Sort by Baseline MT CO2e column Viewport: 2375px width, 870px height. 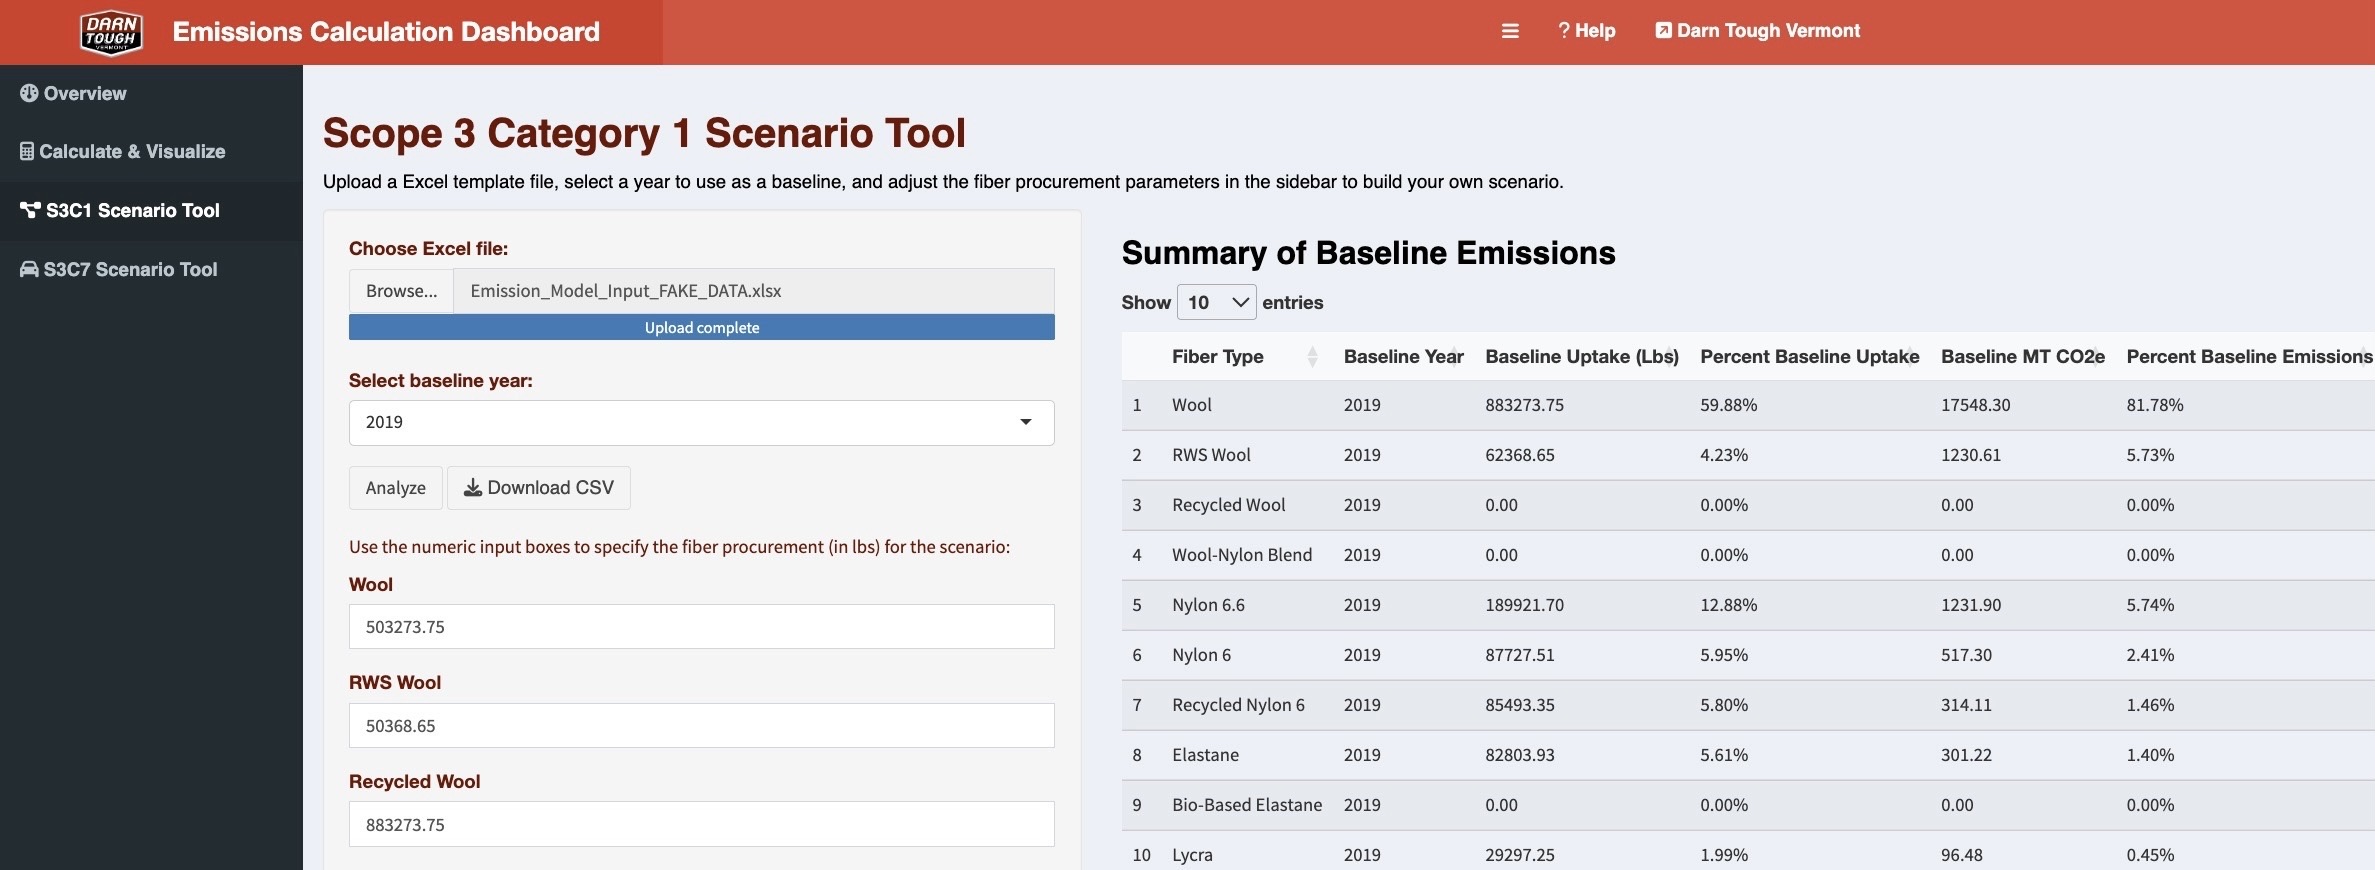pos(2023,356)
